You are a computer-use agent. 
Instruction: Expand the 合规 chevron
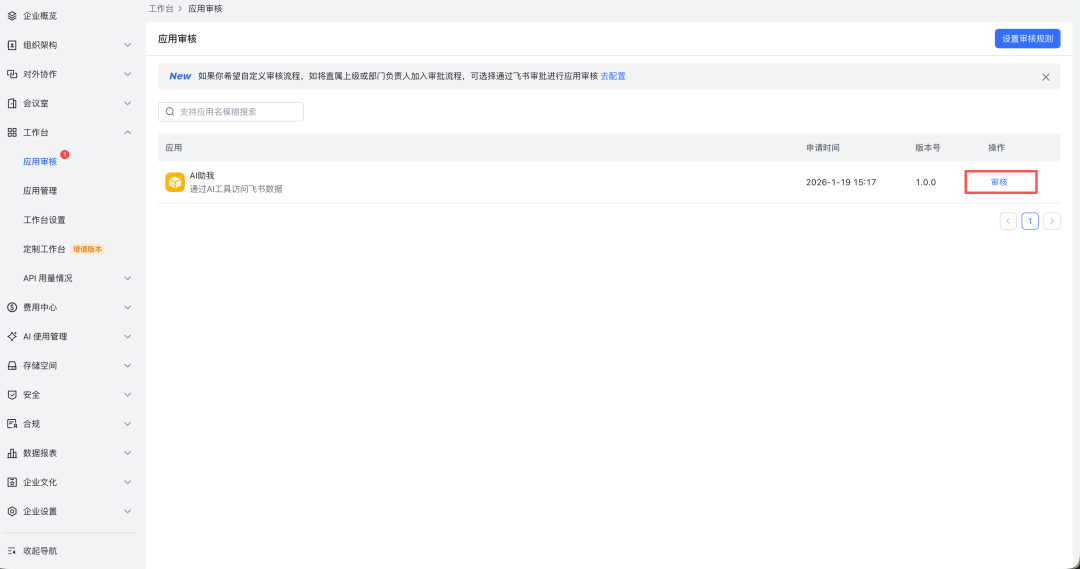pos(127,424)
